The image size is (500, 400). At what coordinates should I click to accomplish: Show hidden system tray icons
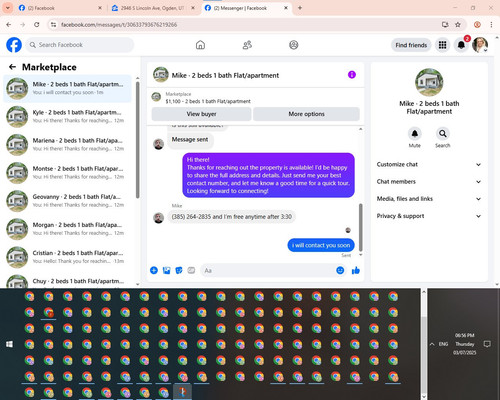432,344
